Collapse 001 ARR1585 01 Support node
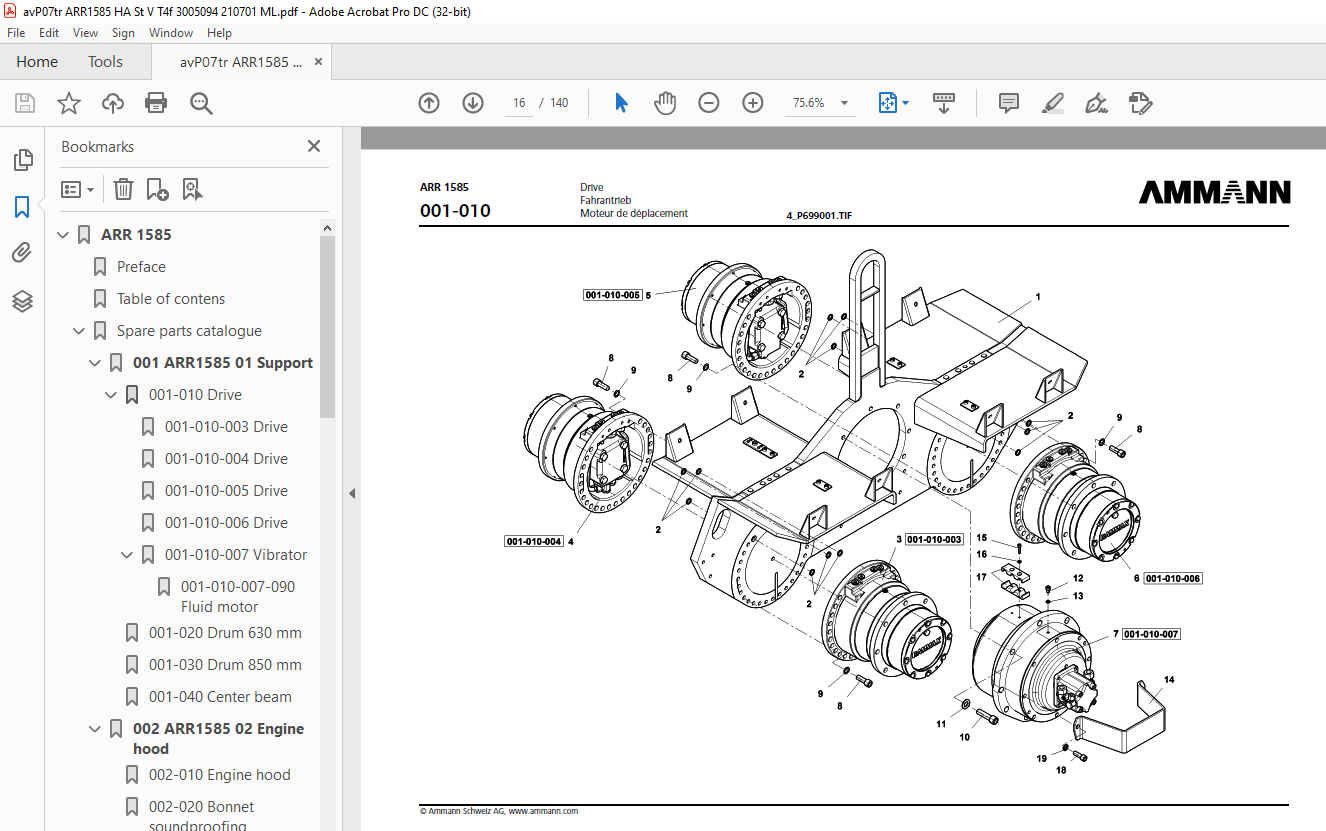The height and width of the screenshot is (831, 1326). 95,363
